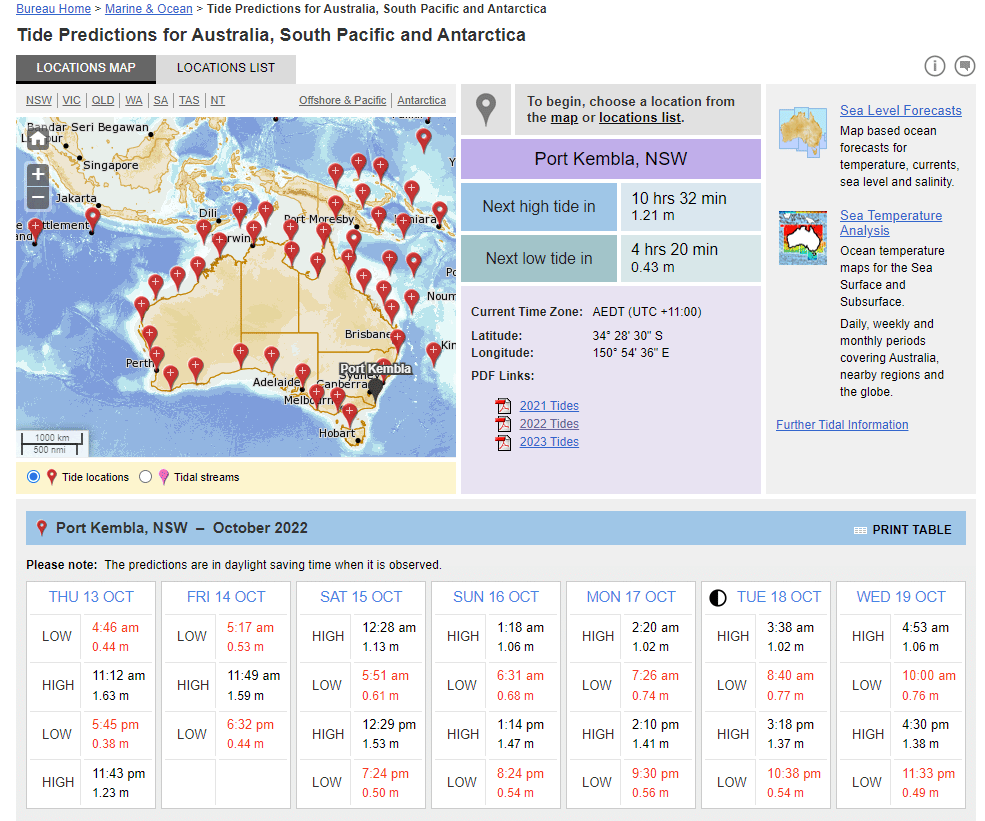
Task: Click the map scale bar
Action: 51,443
